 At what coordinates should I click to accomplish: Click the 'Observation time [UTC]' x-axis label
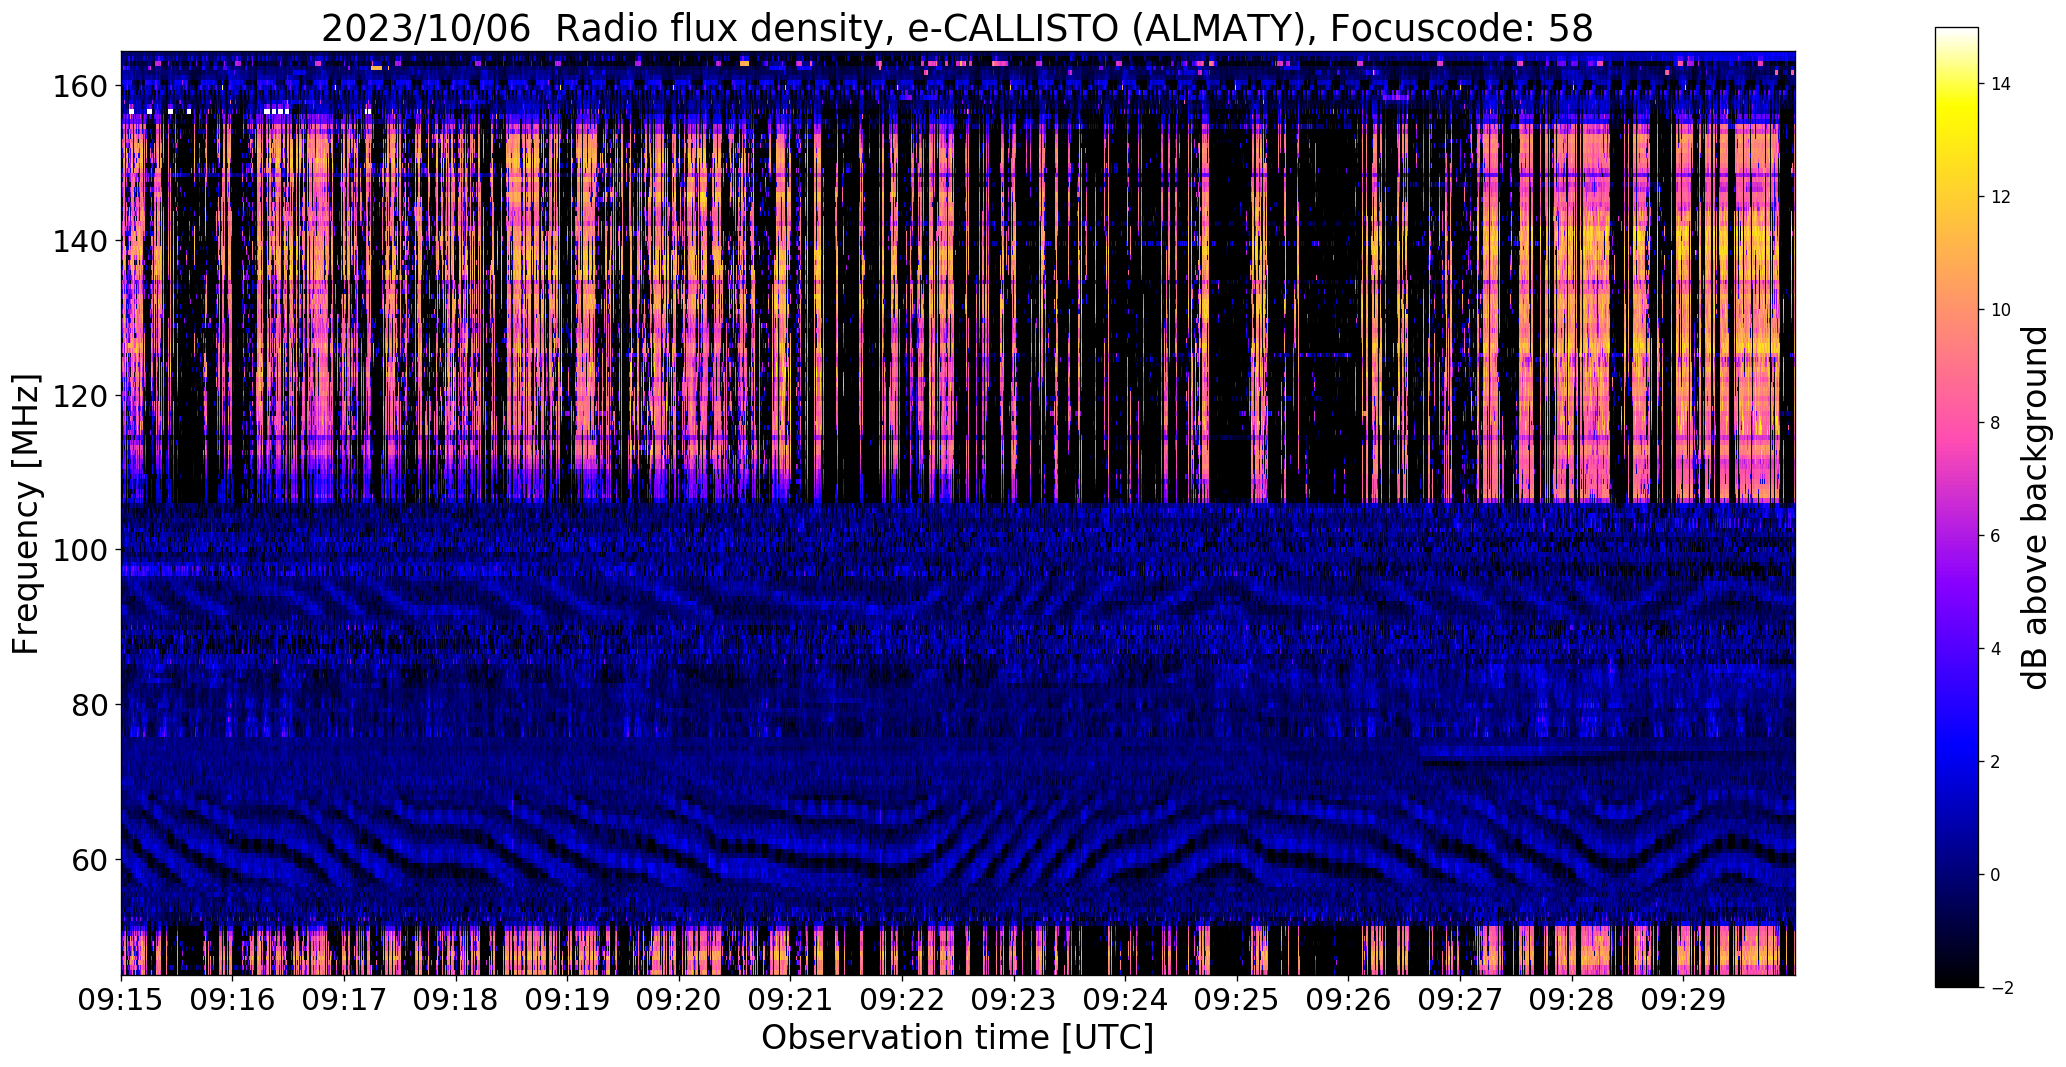(957, 1038)
